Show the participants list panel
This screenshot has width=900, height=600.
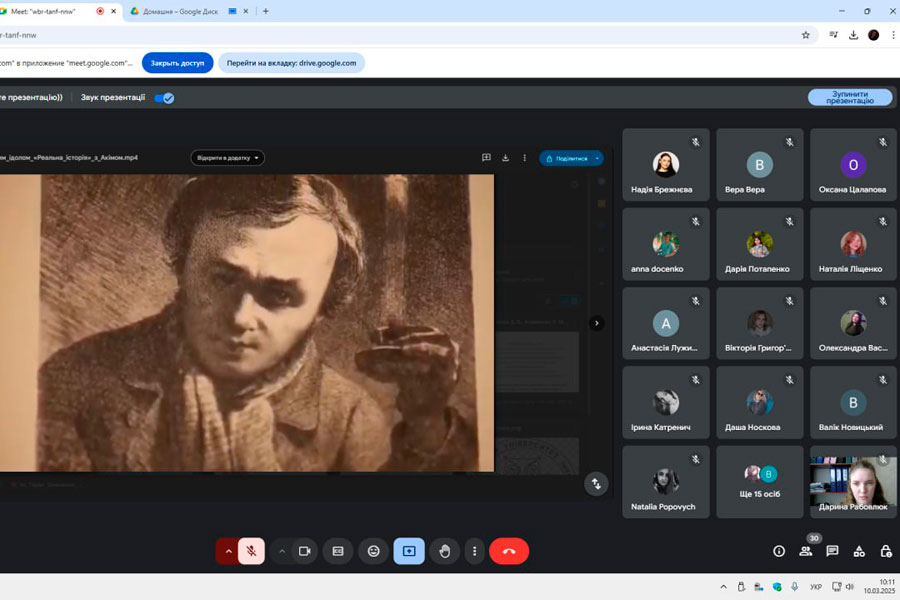(x=806, y=551)
